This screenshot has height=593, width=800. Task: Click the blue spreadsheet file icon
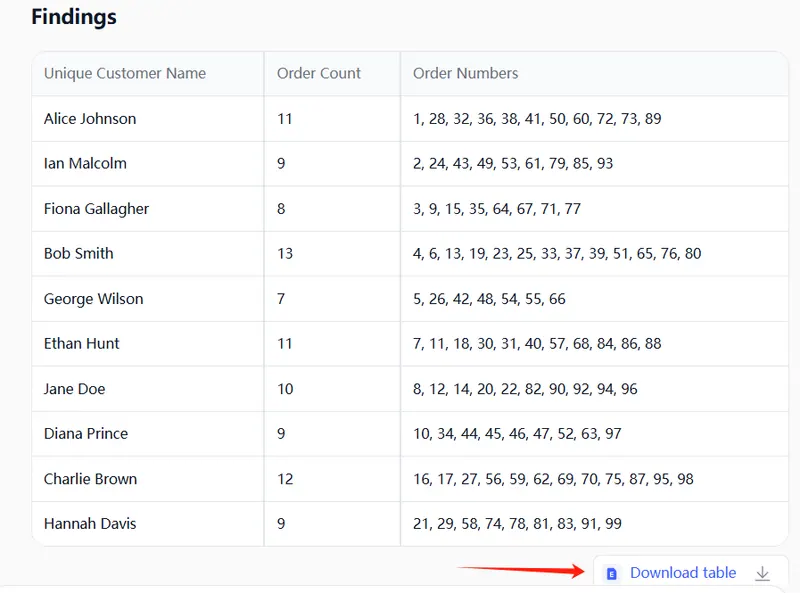pyautogui.click(x=612, y=573)
